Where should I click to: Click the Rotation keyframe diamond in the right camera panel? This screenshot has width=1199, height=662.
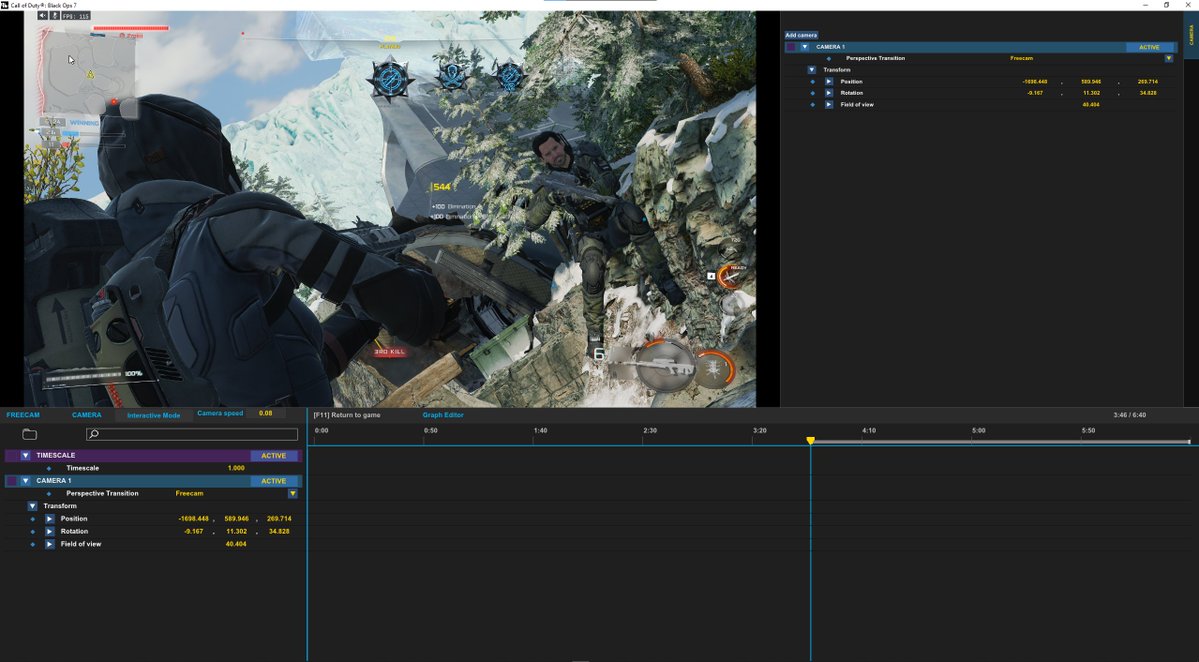(x=812, y=93)
